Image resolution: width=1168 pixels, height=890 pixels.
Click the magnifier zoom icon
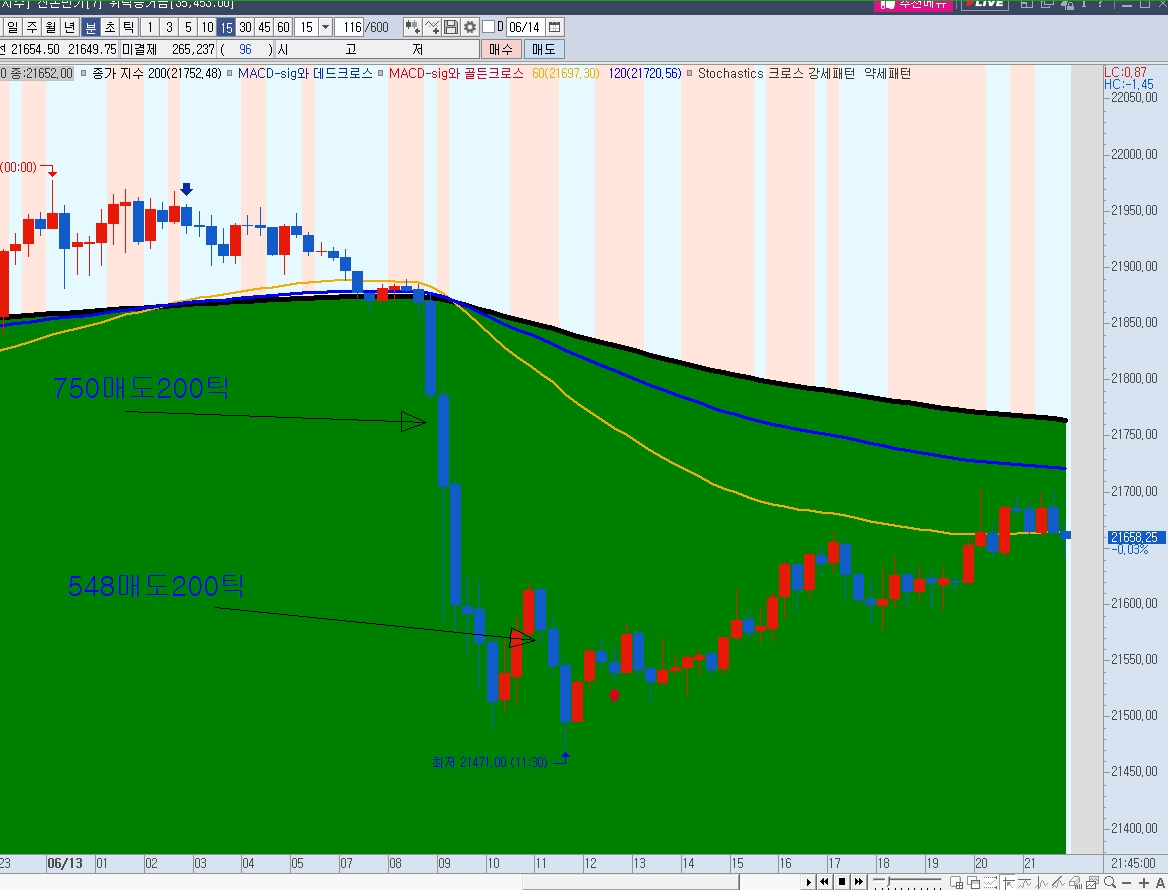(x=1110, y=883)
